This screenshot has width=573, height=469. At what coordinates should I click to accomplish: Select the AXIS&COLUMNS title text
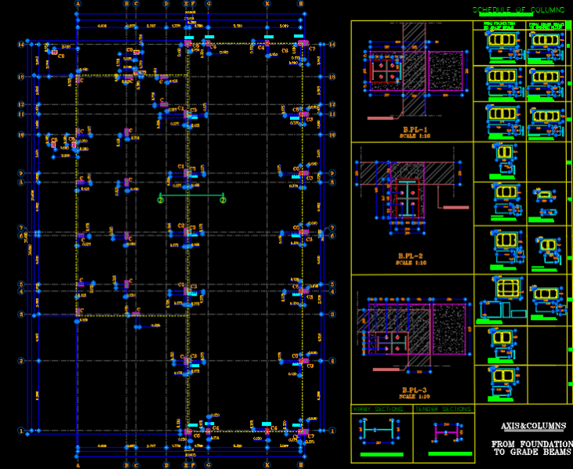coord(533,426)
